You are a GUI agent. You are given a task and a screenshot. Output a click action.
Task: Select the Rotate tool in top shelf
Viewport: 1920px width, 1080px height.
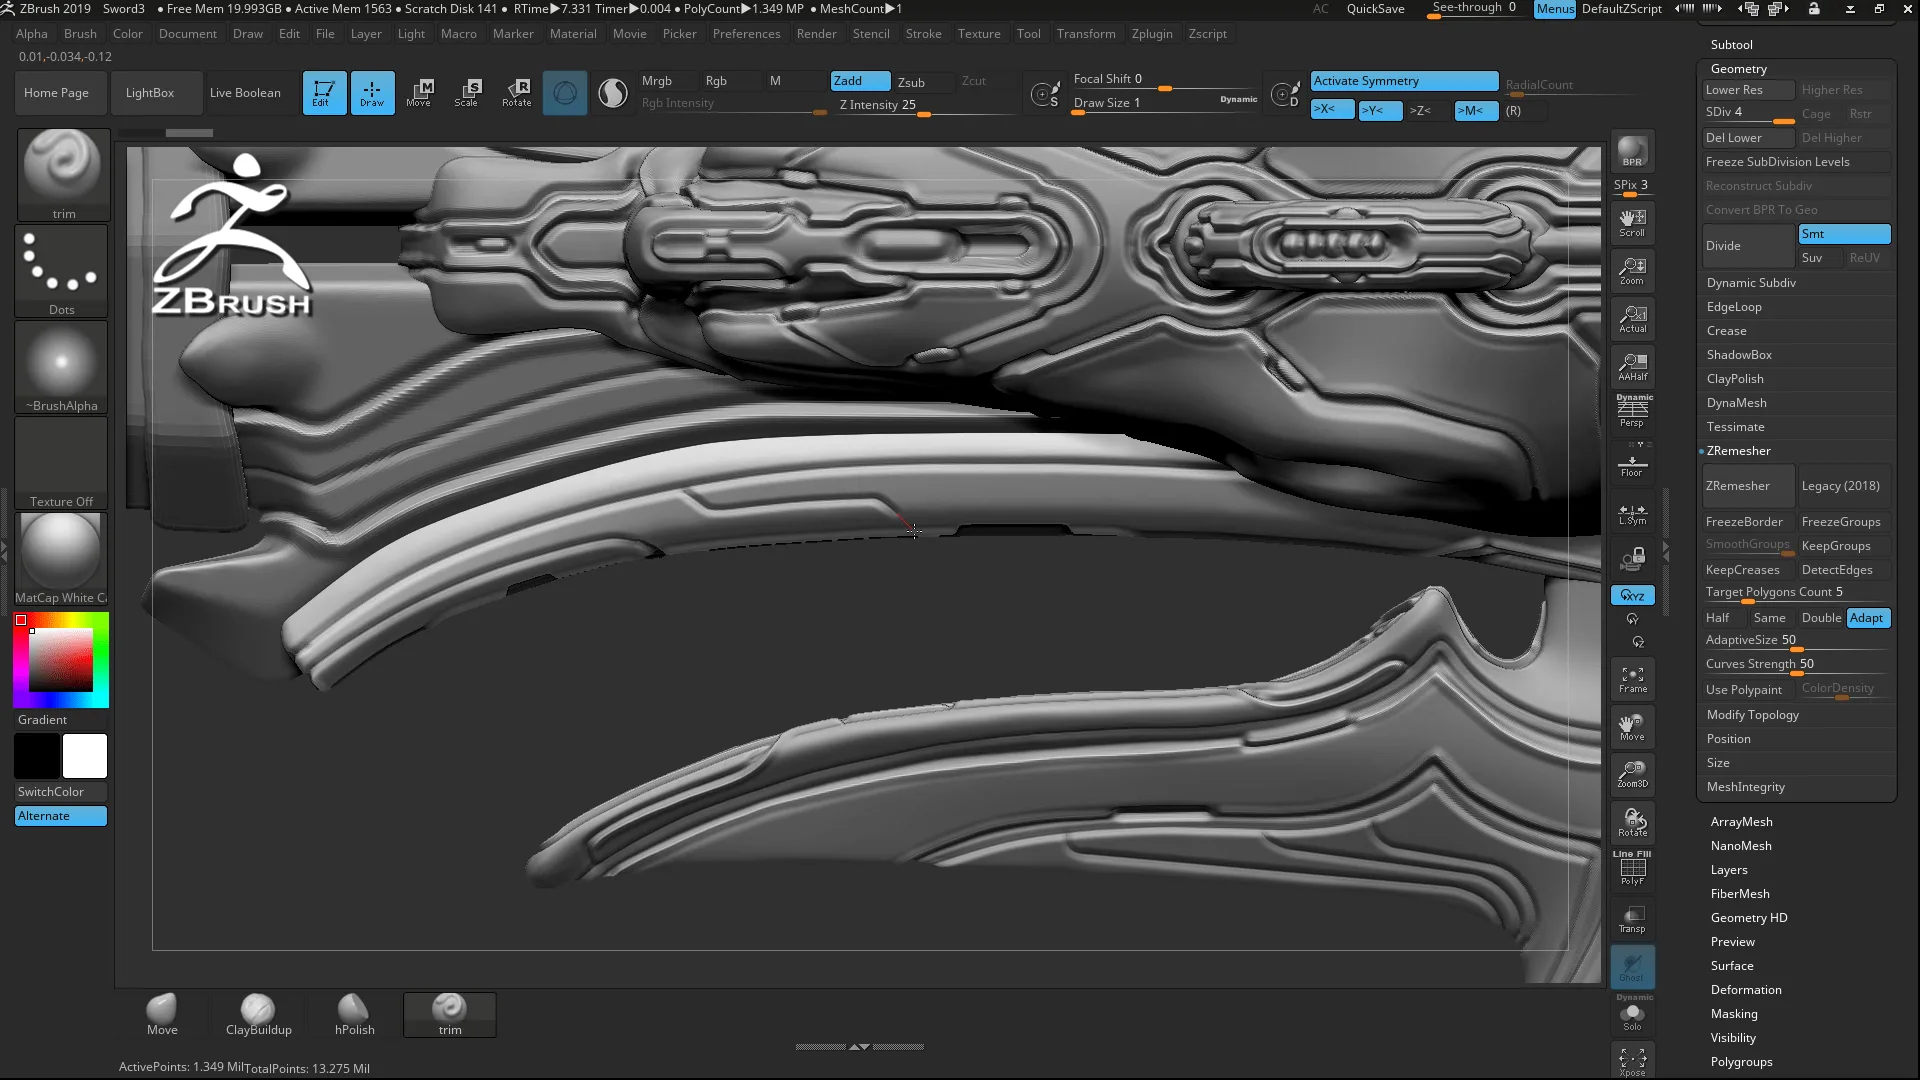click(517, 92)
